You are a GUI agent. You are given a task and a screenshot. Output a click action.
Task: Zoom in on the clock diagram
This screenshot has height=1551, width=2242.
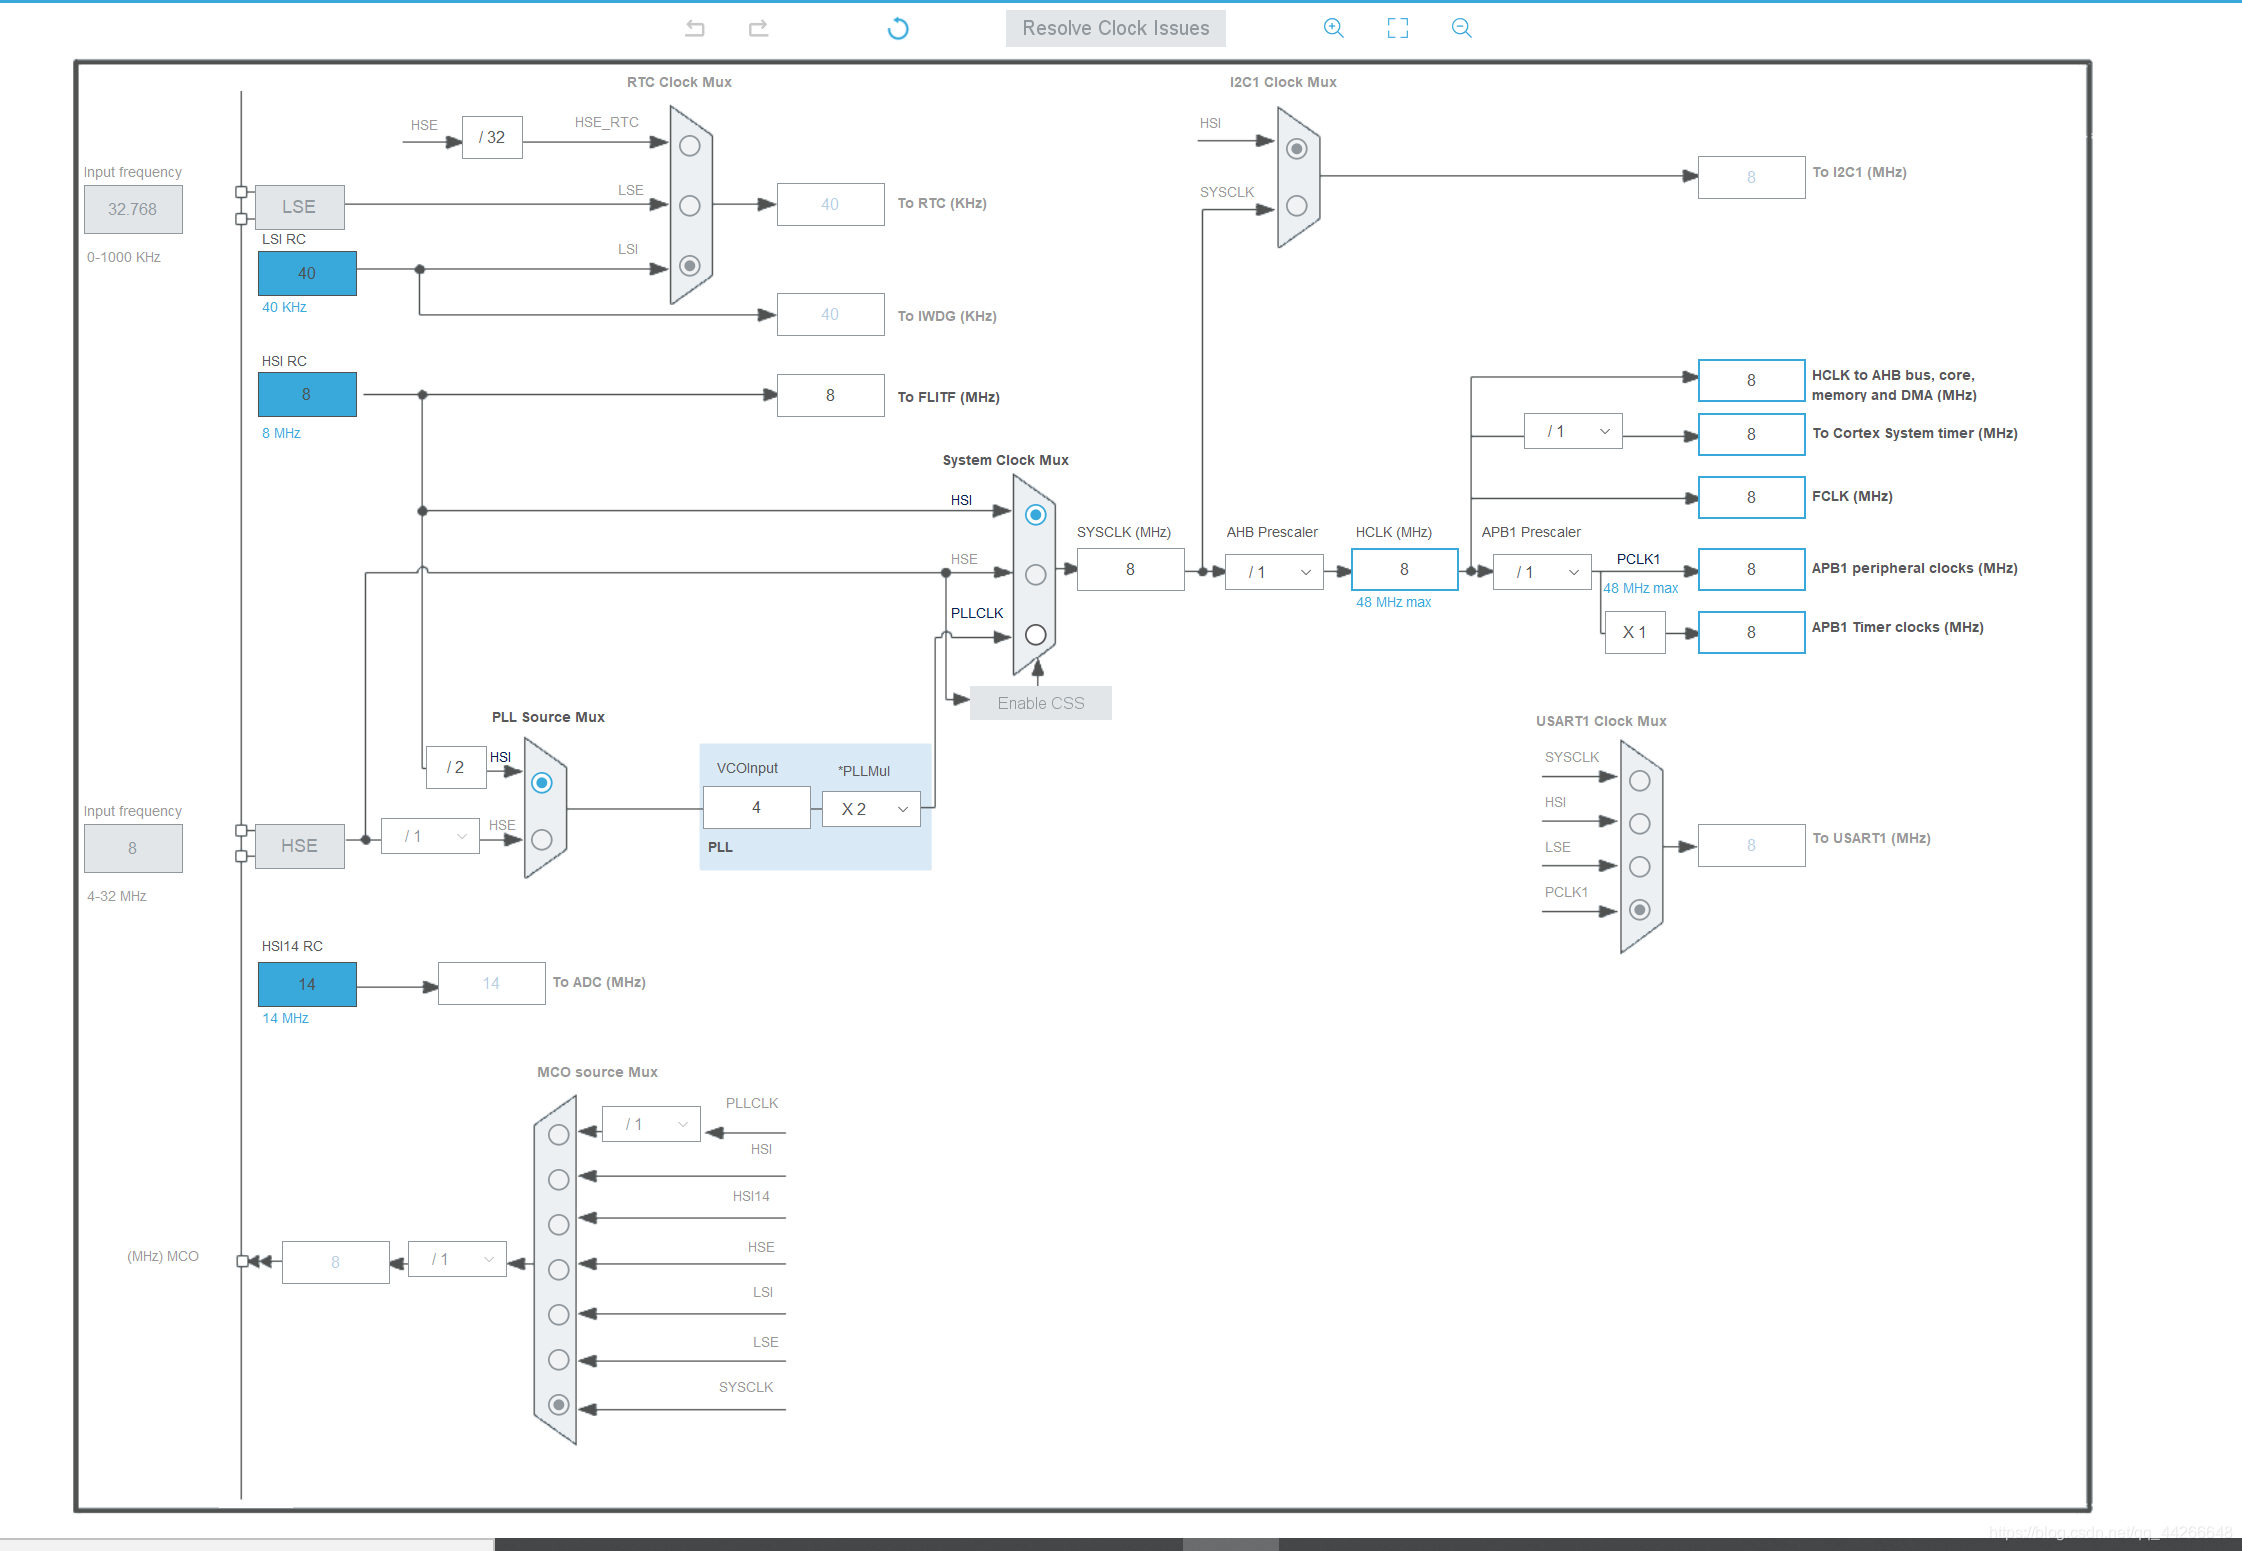1333,28
